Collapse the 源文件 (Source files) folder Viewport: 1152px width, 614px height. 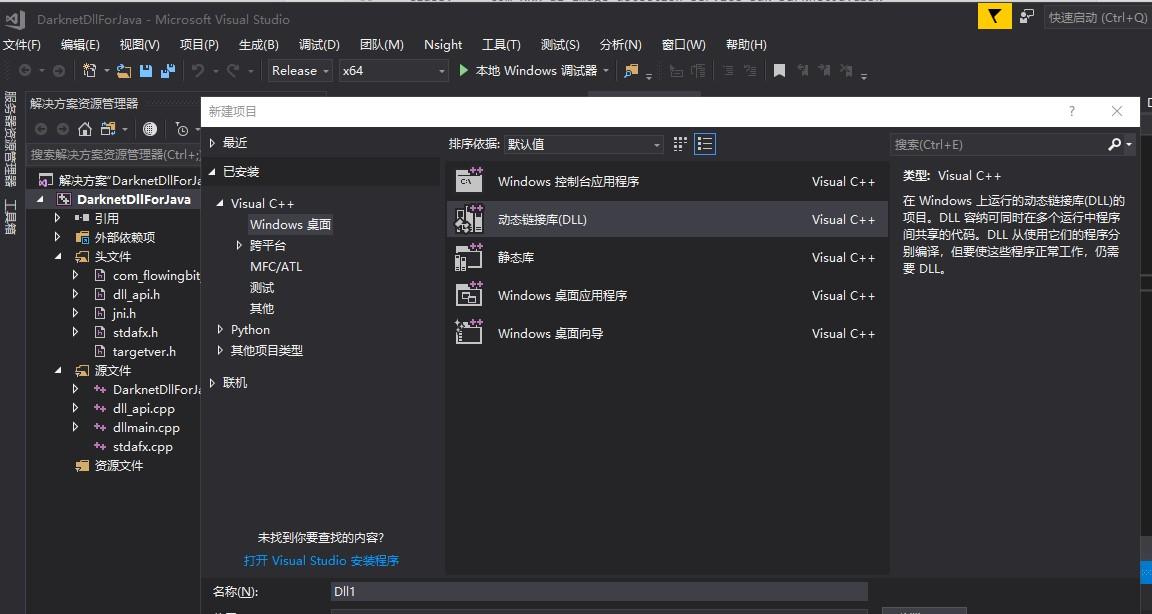point(58,370)
